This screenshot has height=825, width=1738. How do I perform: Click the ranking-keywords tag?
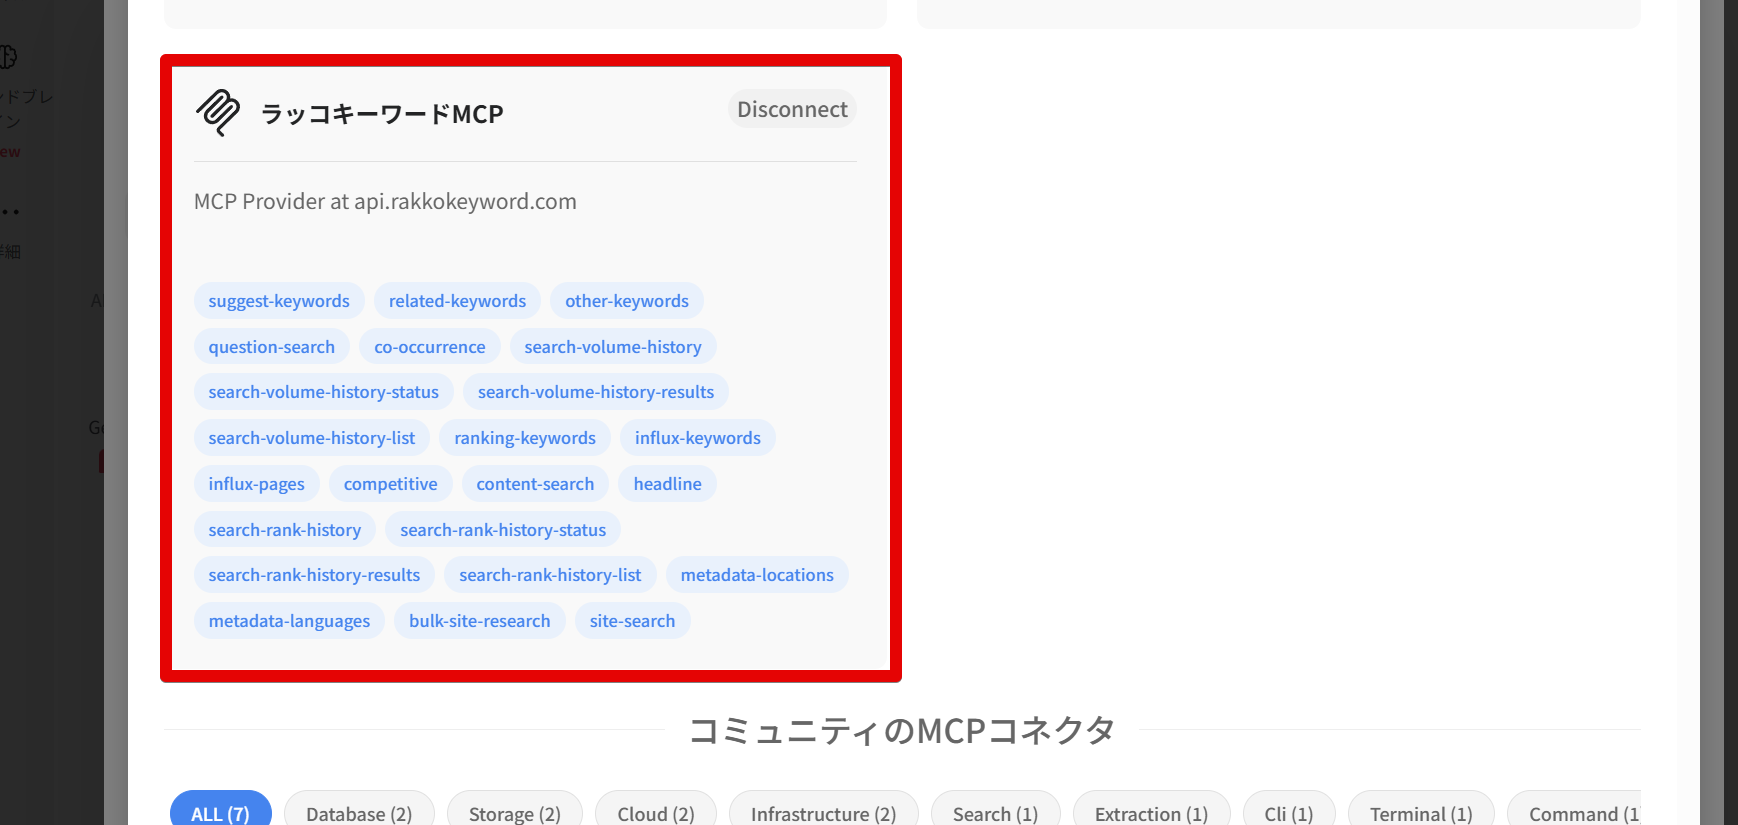pos(525,438)
